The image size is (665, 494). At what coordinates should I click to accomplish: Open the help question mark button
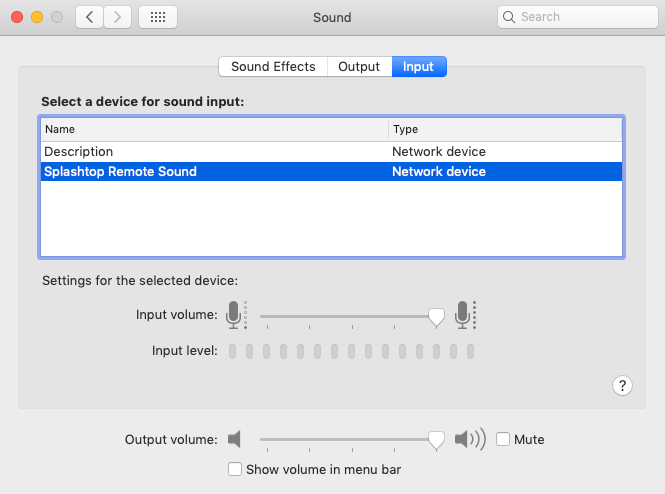point(622,385)
